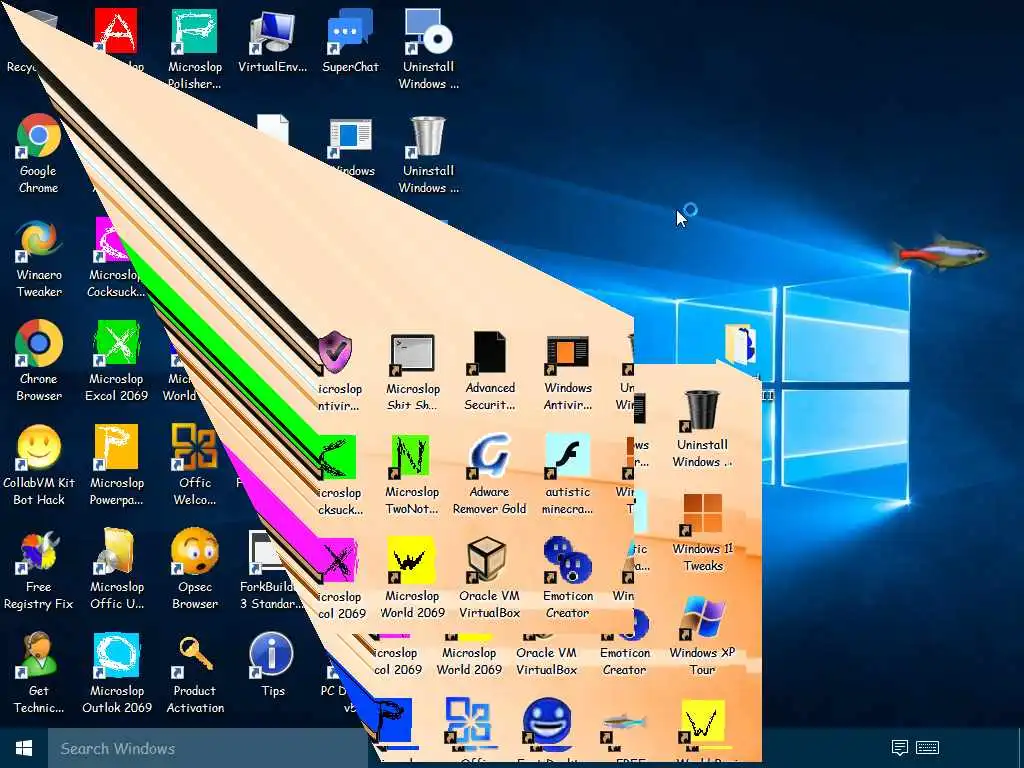Open the Microslop Excol 2069 icon
Image resolution: width=1024 pixels, height=768 pixels.
(116, 344)
